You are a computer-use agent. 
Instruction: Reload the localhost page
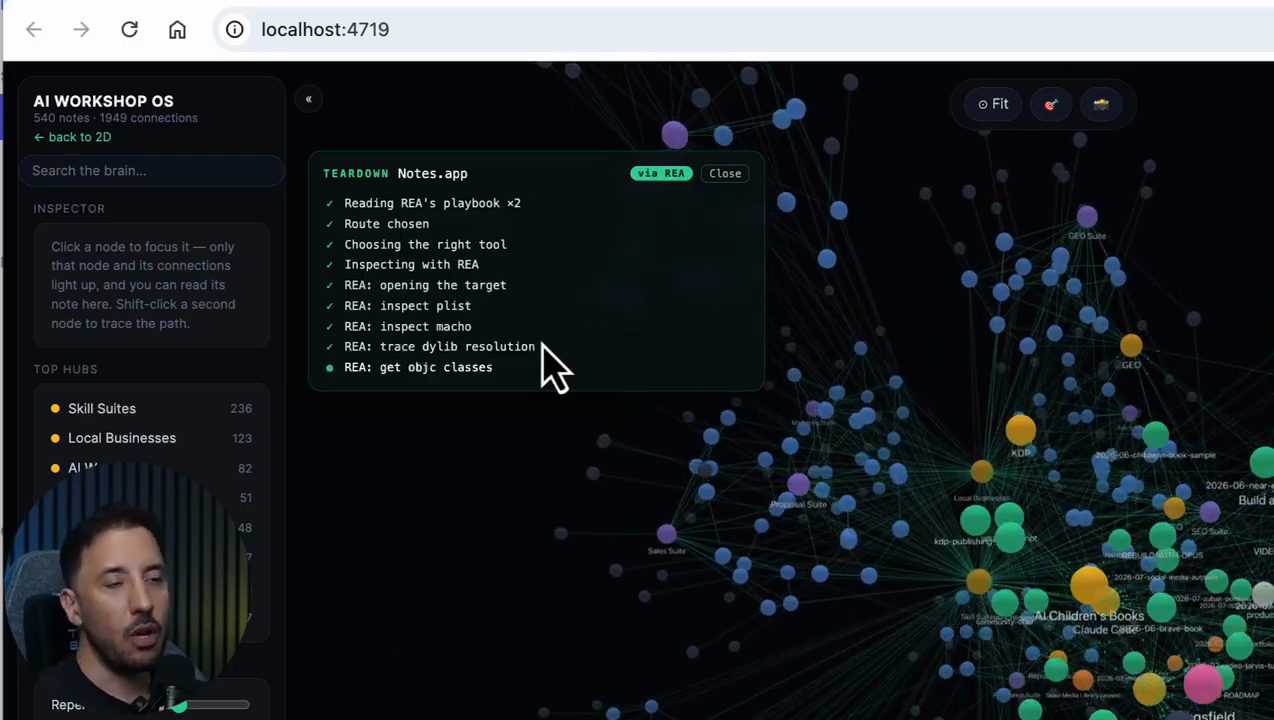pos(129,30)
